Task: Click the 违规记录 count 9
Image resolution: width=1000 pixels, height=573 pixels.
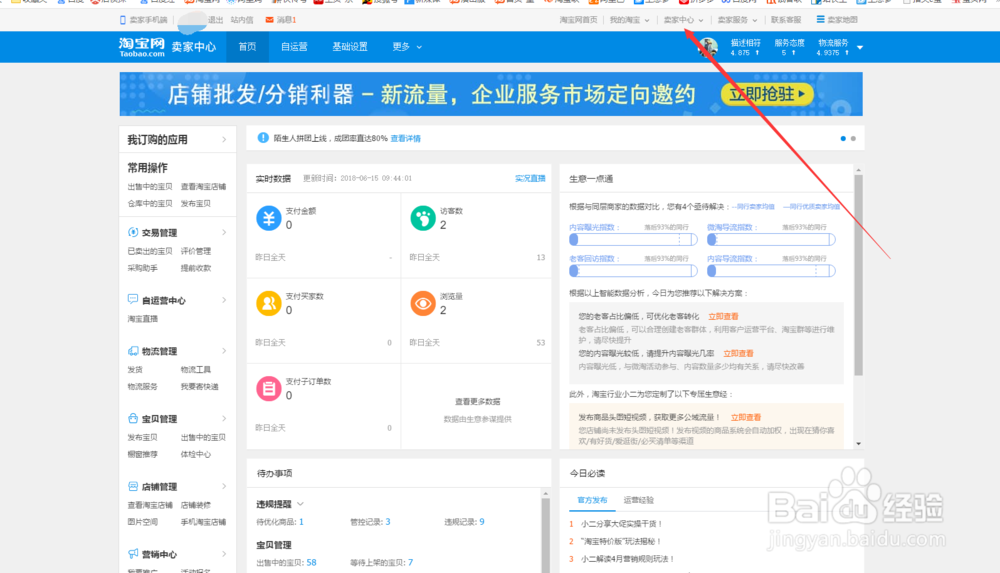Action: pyautogui.click(x=482, y=522)
